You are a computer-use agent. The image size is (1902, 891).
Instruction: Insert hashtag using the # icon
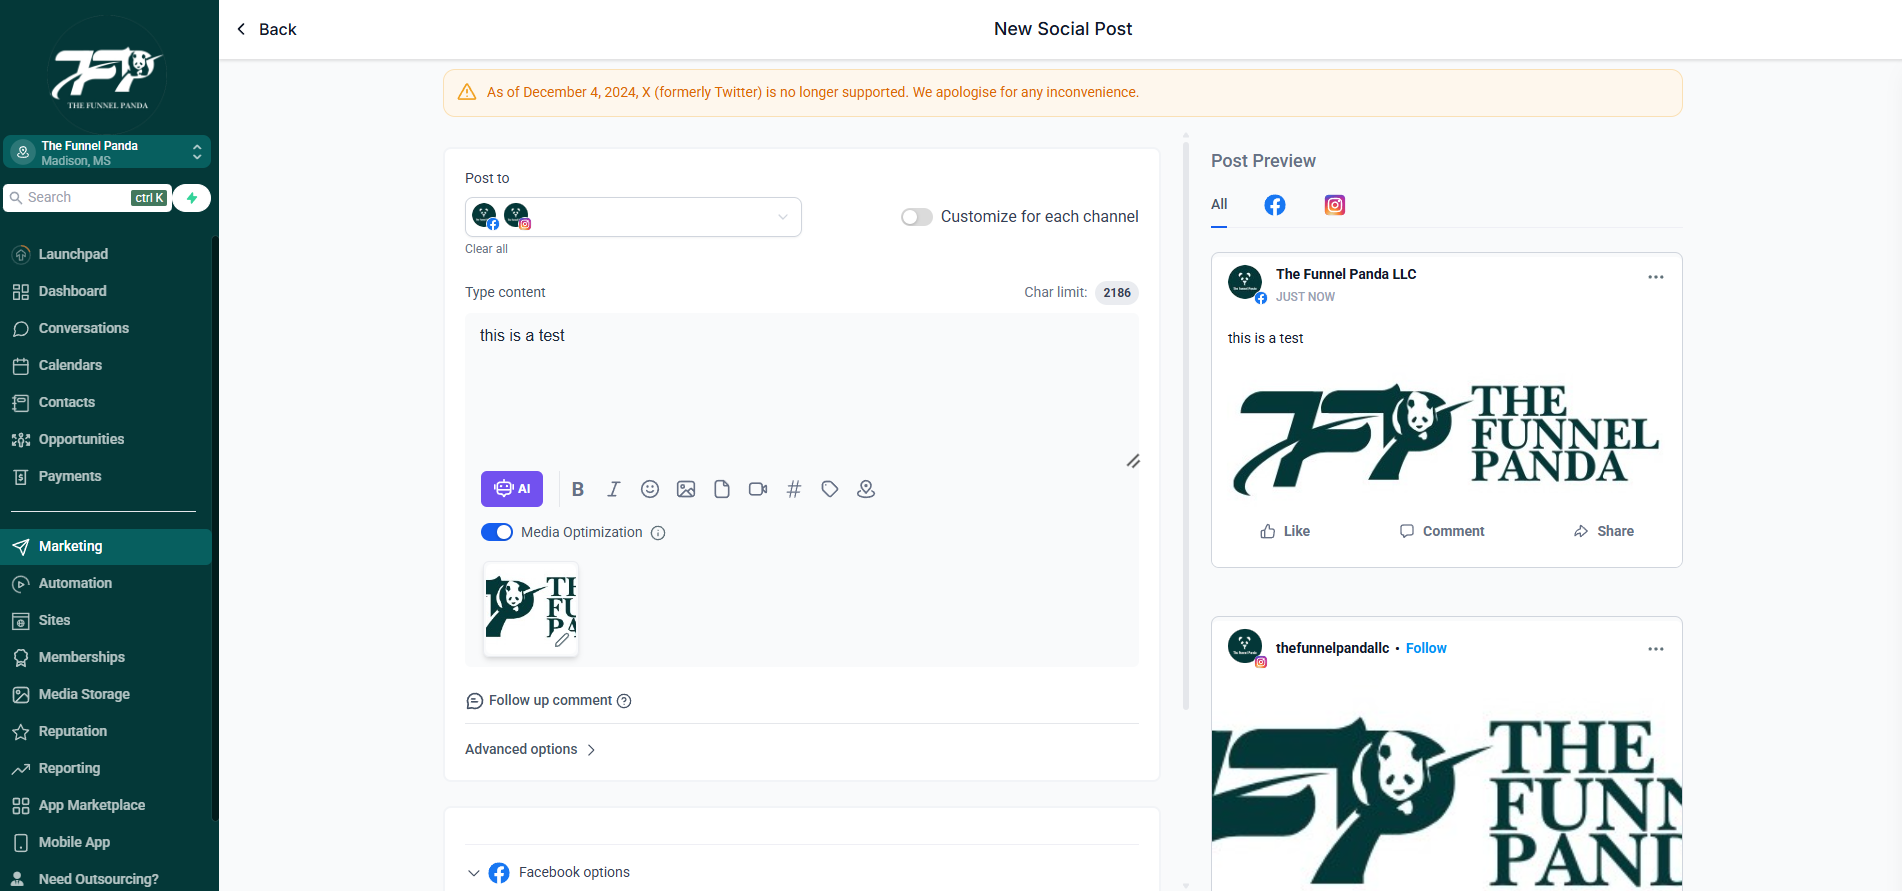pos(794,489)
